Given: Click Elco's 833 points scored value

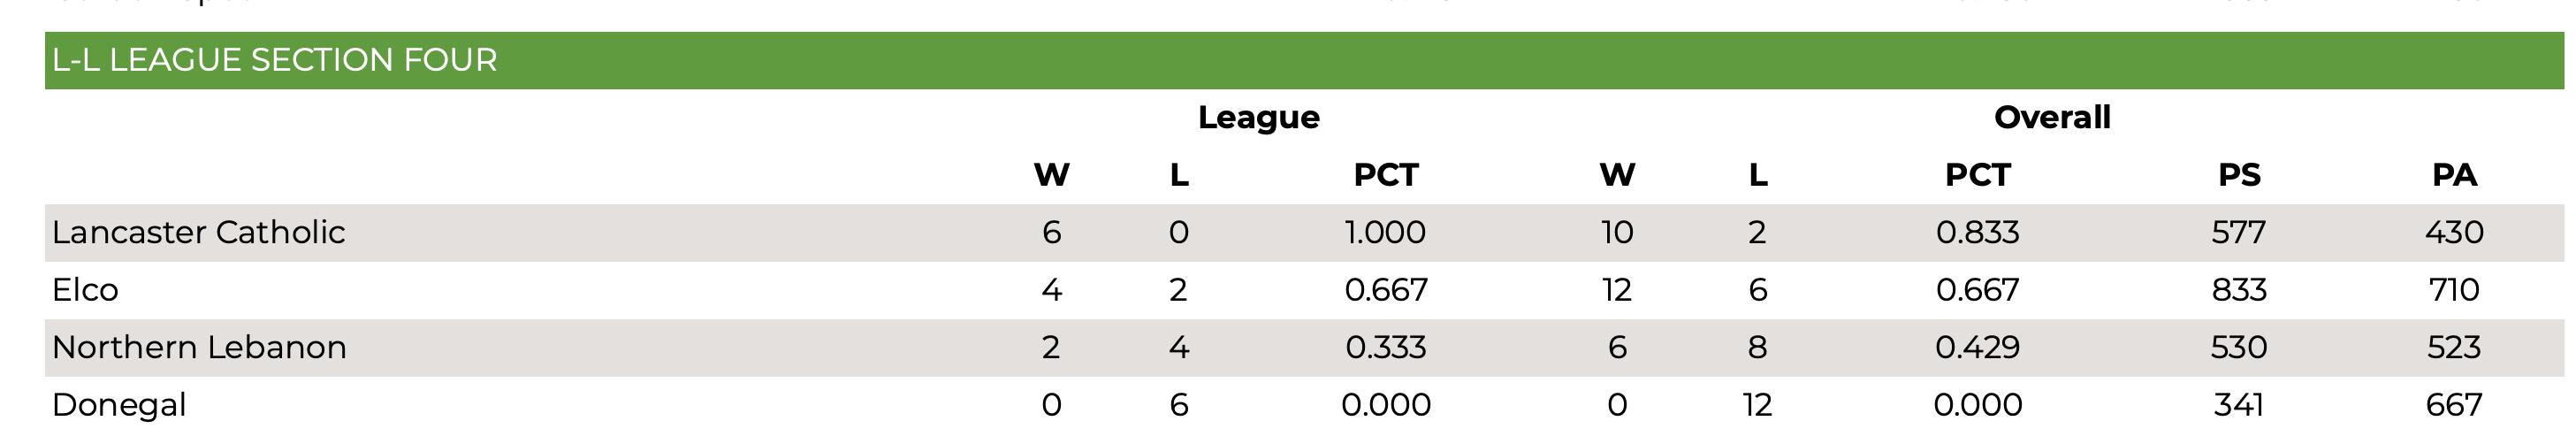Looking at the screenshot, I should point(2239,290).
